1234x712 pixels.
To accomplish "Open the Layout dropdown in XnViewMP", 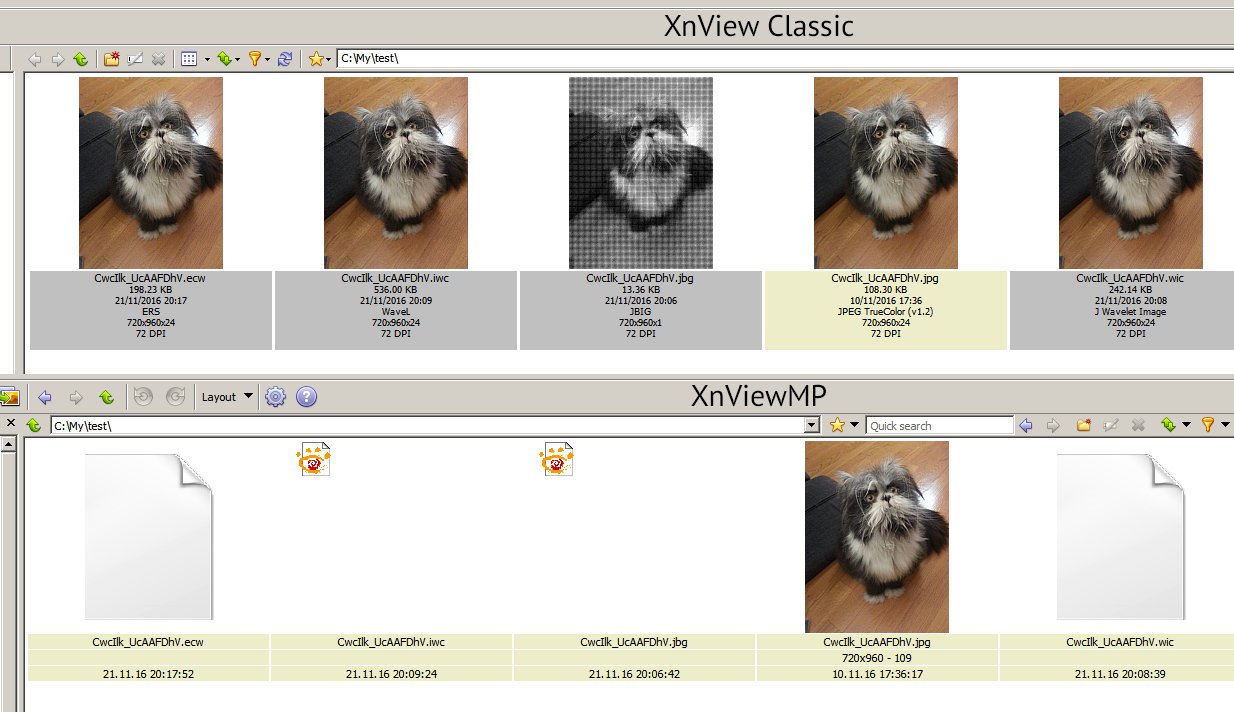I will (227, 397).
